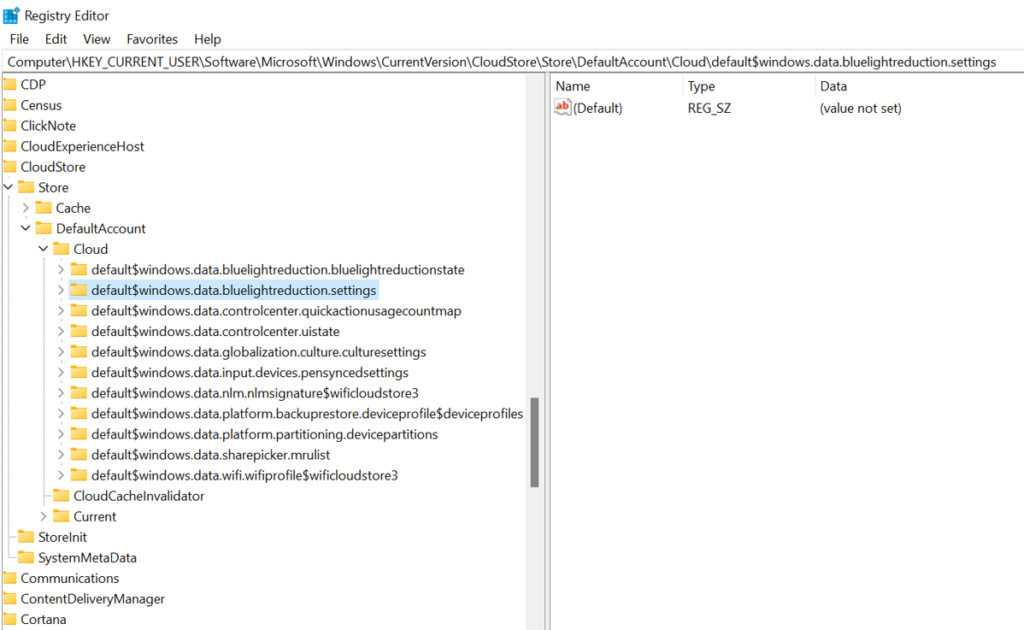Click the bluelightreductionstate folder icon

click(x=79, y=270)
